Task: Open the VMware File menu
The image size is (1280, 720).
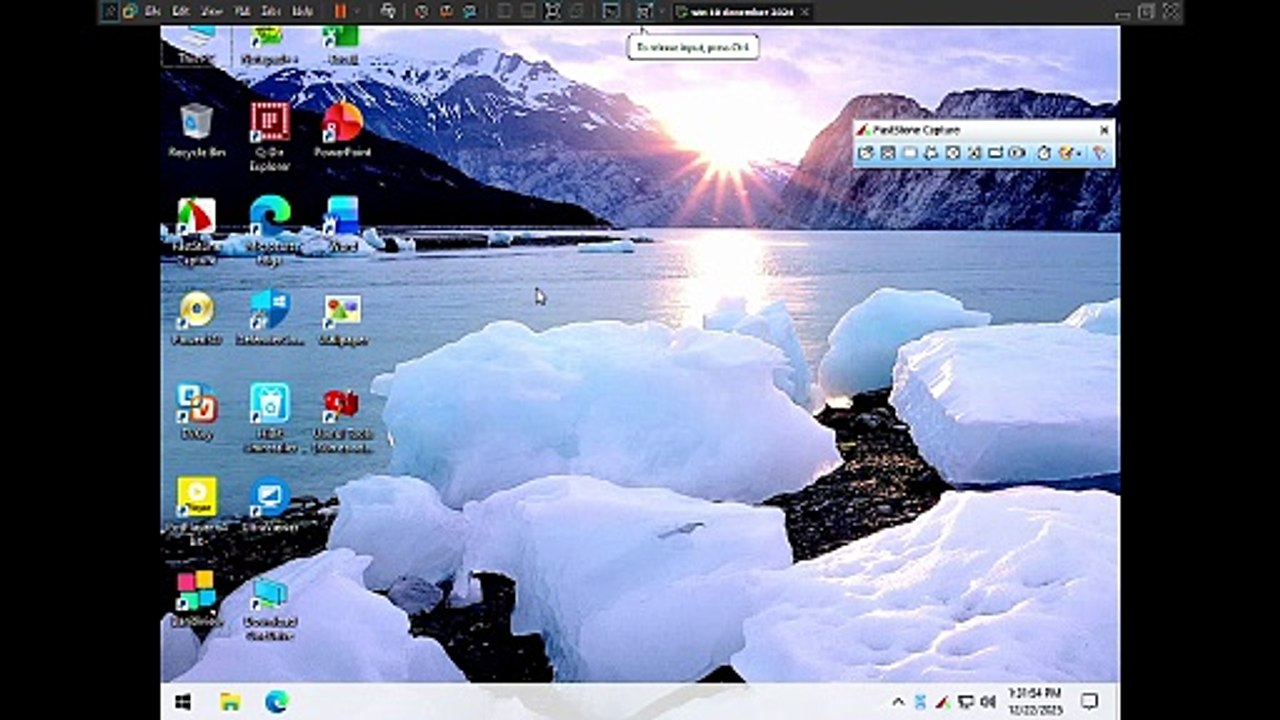Action: pos(153,11)
